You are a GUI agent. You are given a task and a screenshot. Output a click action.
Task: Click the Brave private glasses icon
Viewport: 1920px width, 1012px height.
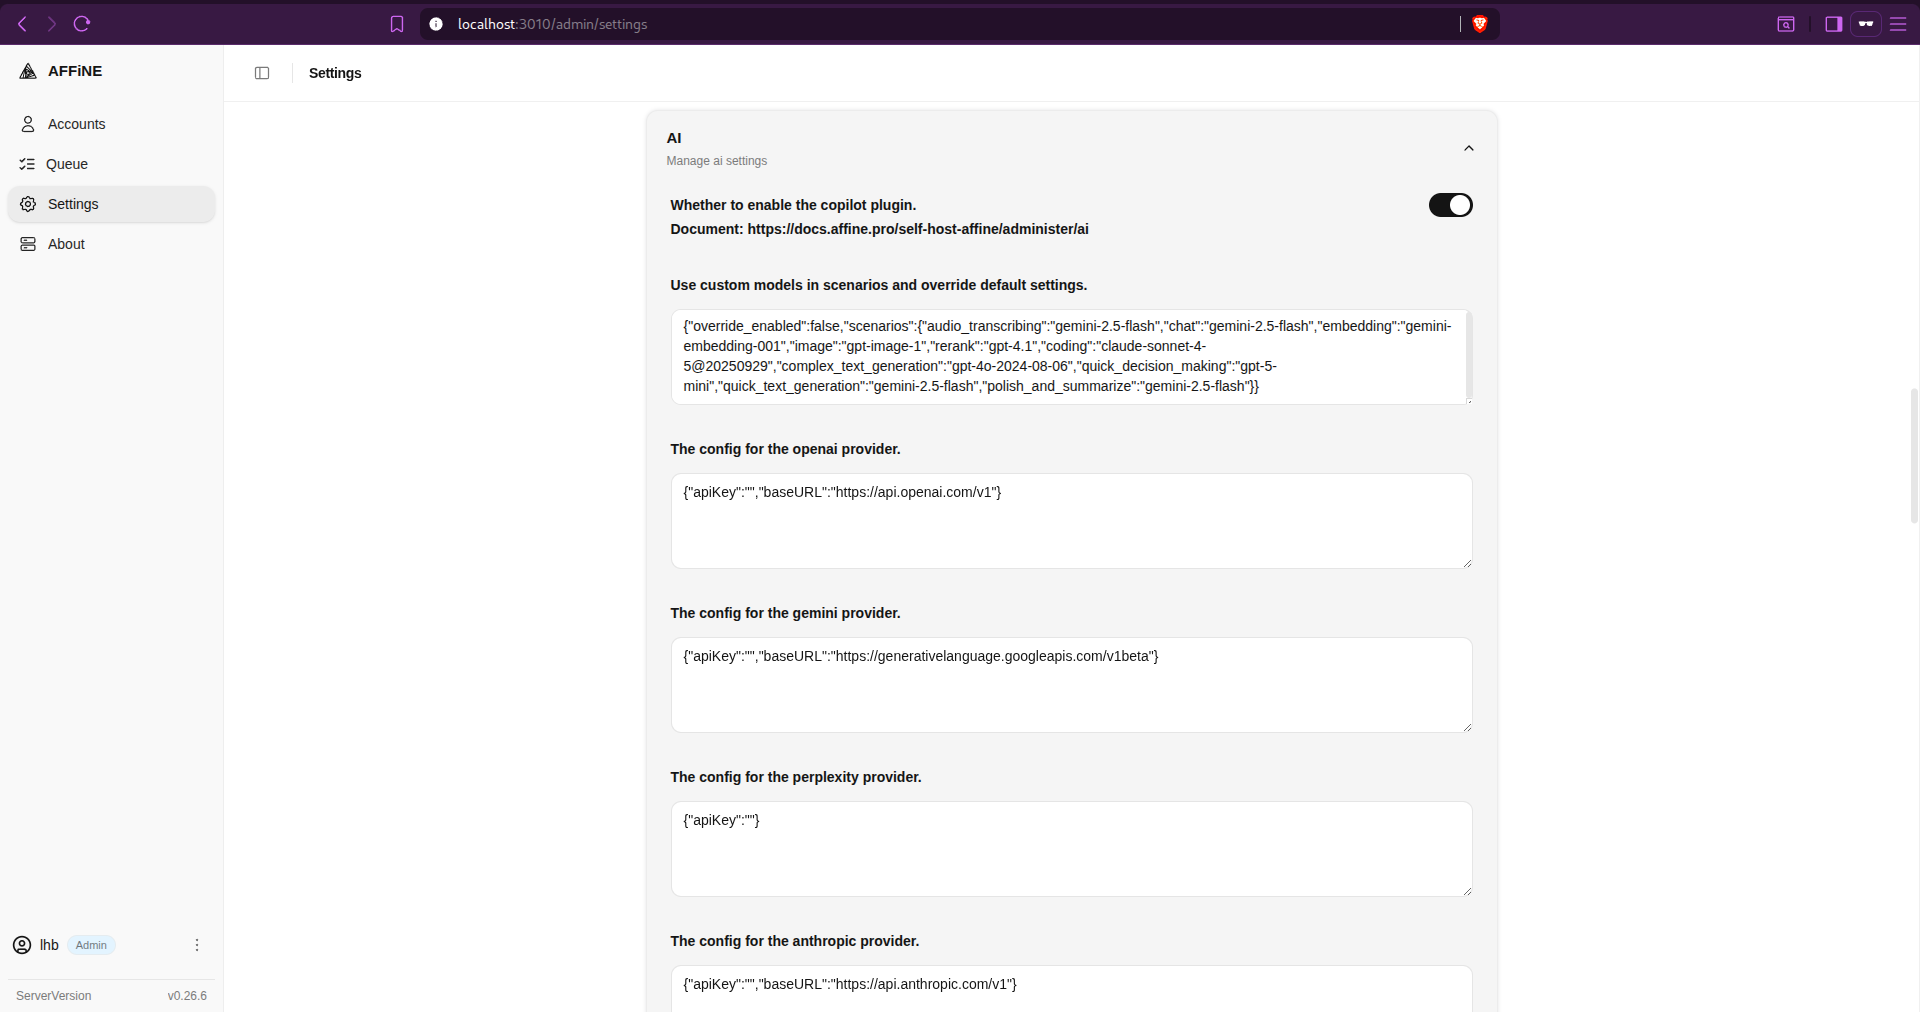click(1866, 24)
